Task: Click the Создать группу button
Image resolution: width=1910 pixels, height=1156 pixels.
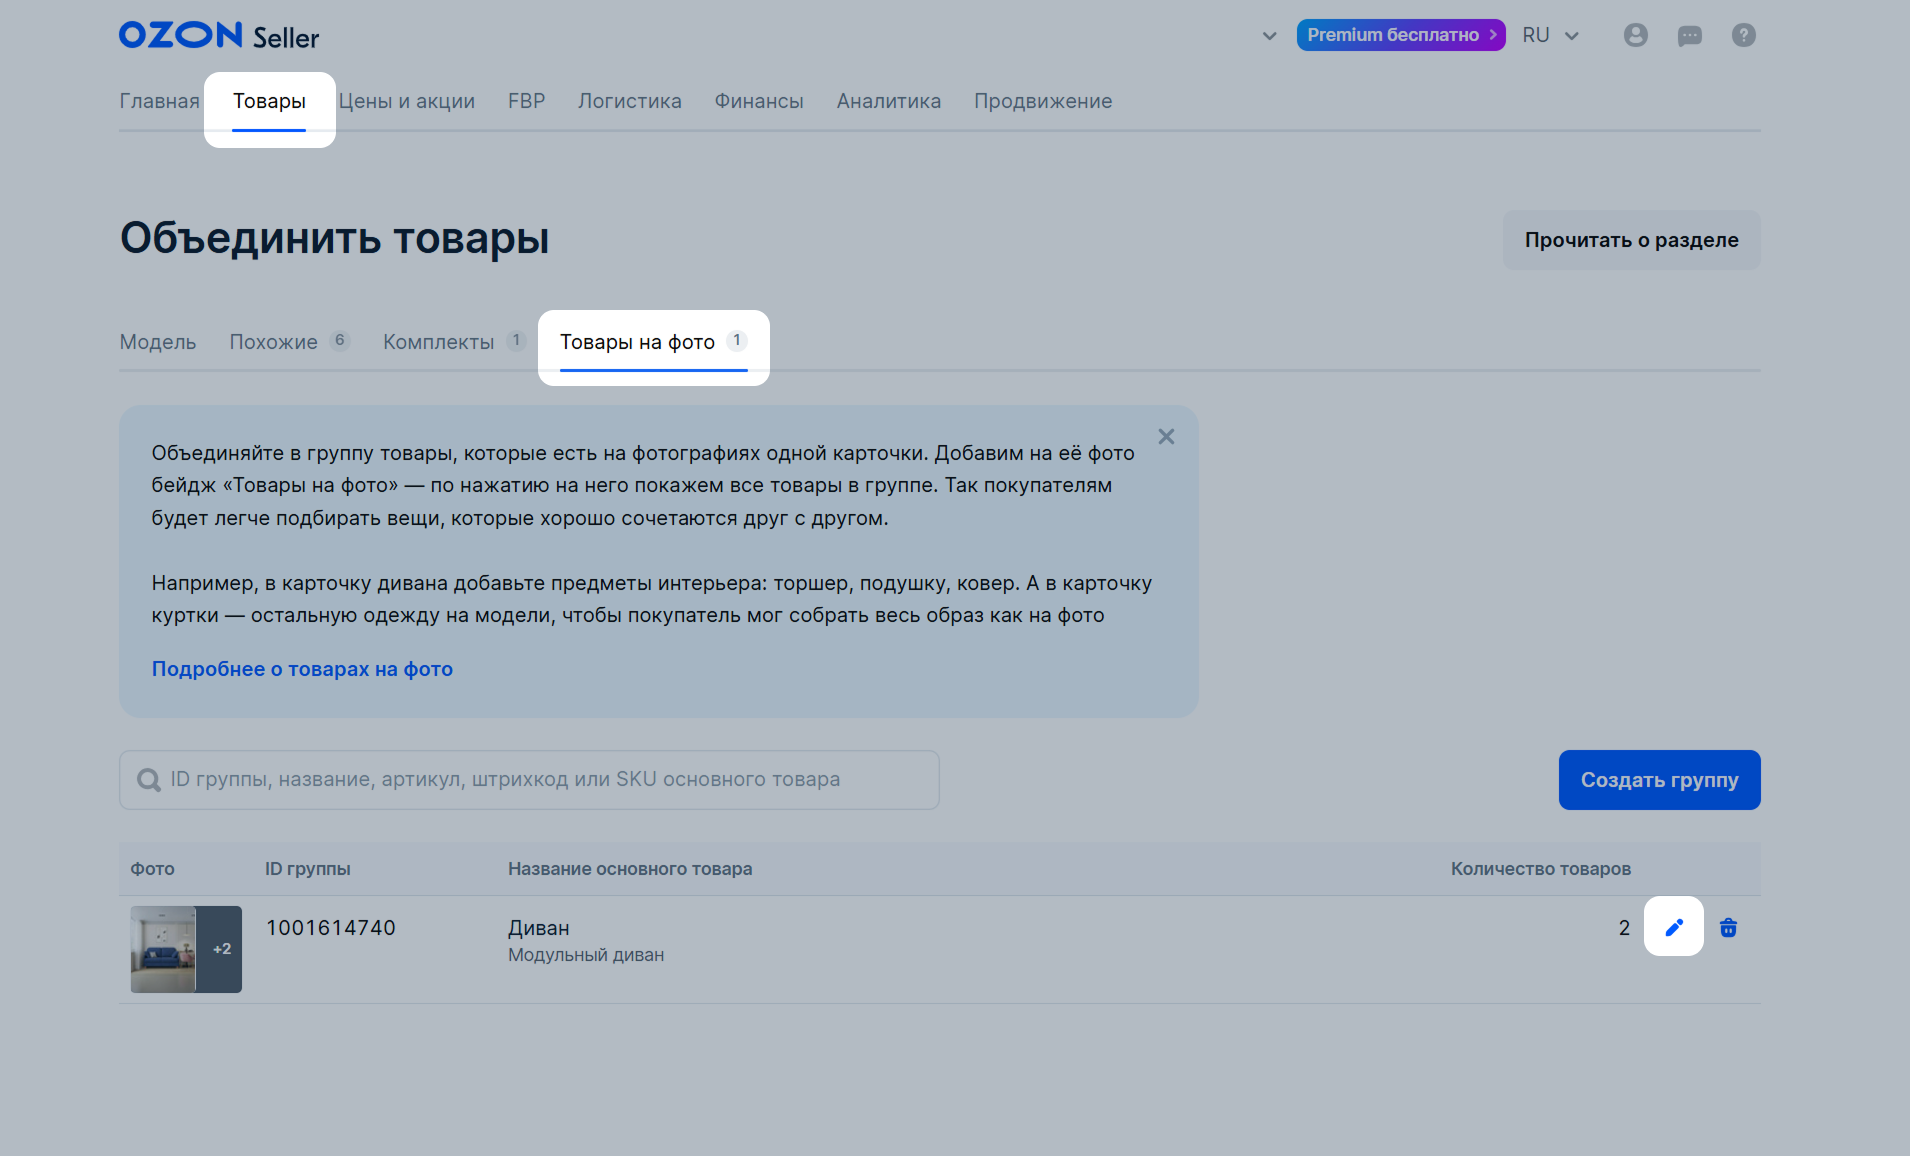Action: coord(1659,780)
